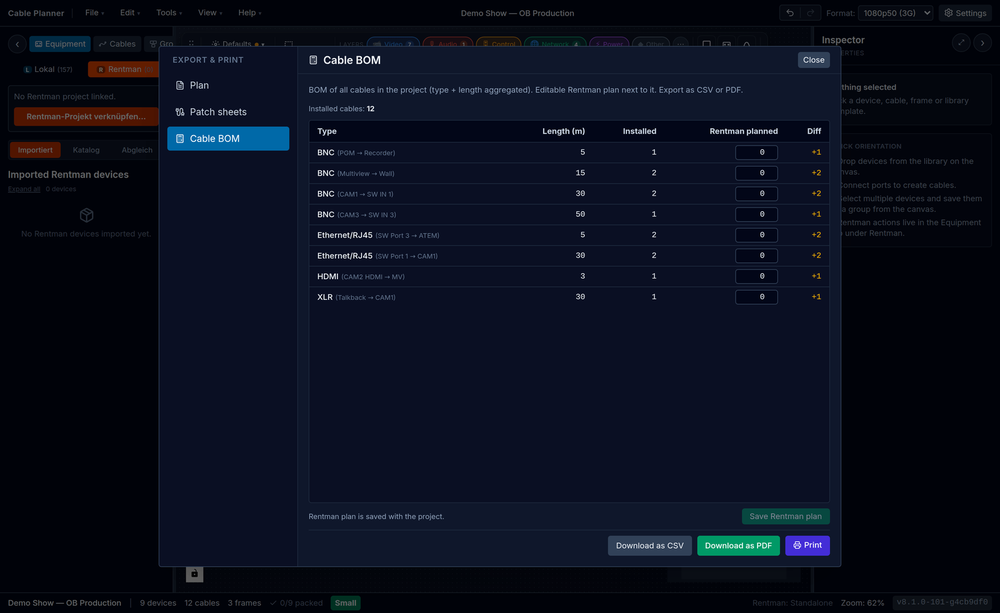Edit Rentman planned for Ethernet SW Port 1 → CAM1

[756, 256]
